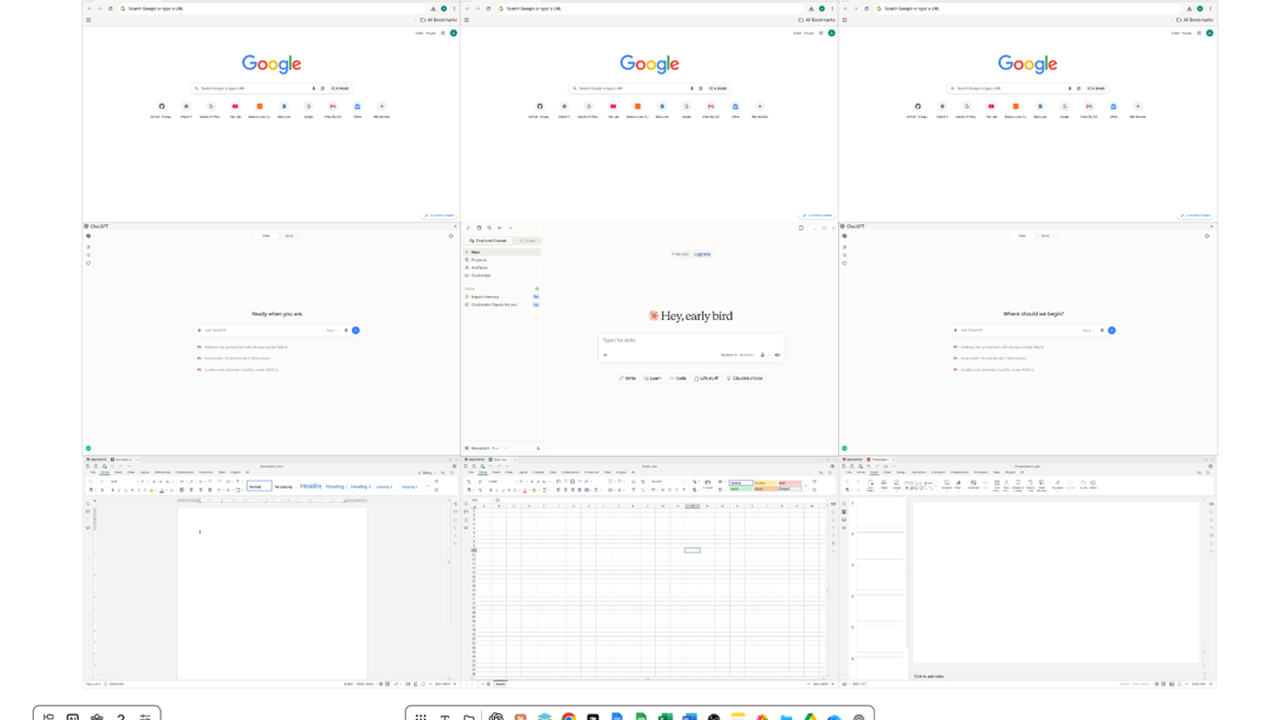Click the Good cell style swatch in spreadsheet
This screenshot has width=1280, height=720.
coord(741,489)
